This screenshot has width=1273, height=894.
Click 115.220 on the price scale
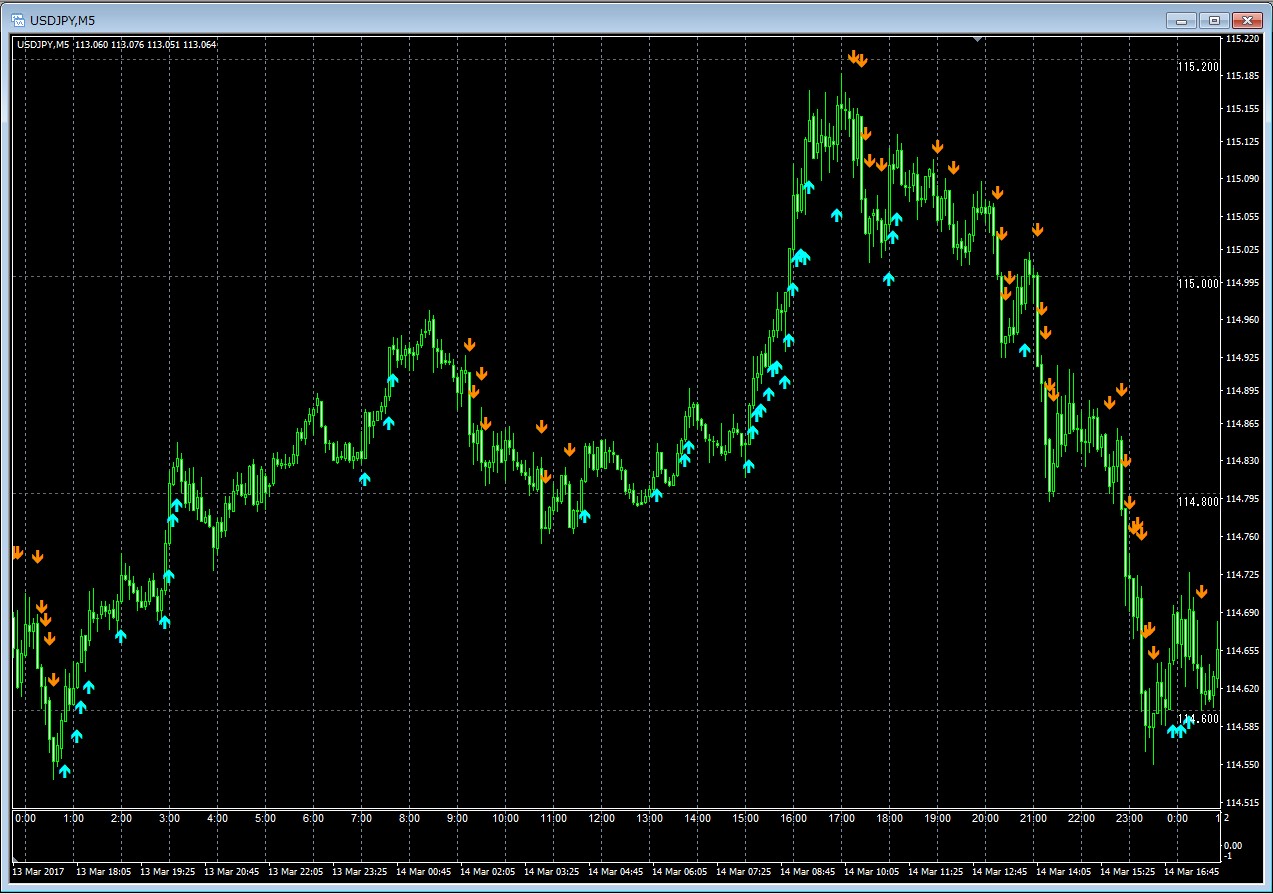point(1243,39)
